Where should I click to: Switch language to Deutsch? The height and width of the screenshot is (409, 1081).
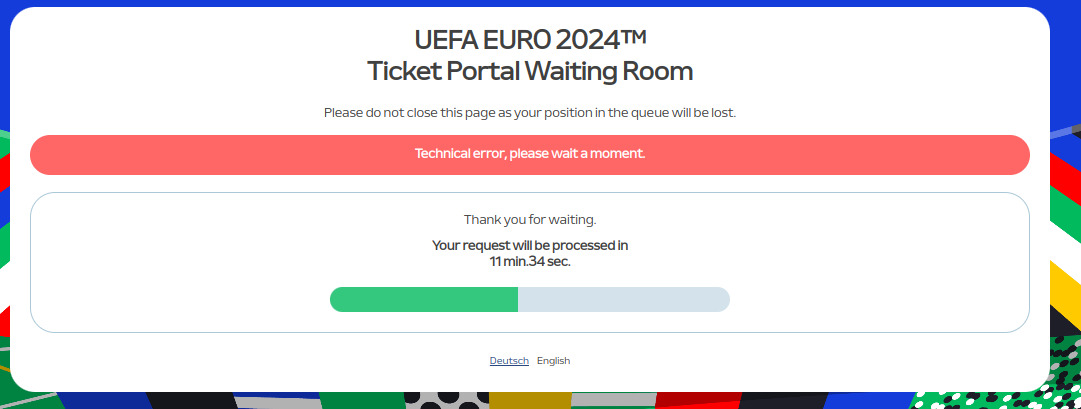tap(509, 361)
